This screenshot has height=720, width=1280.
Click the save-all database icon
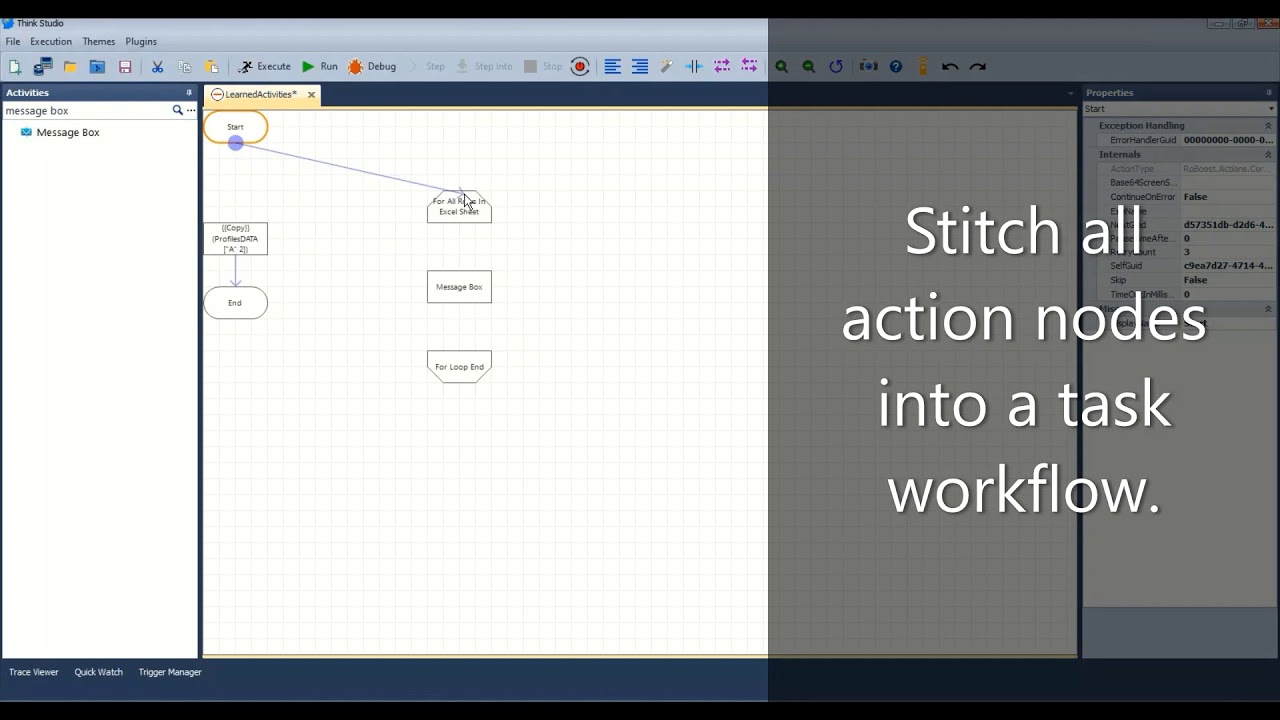(x=43, y=67)
